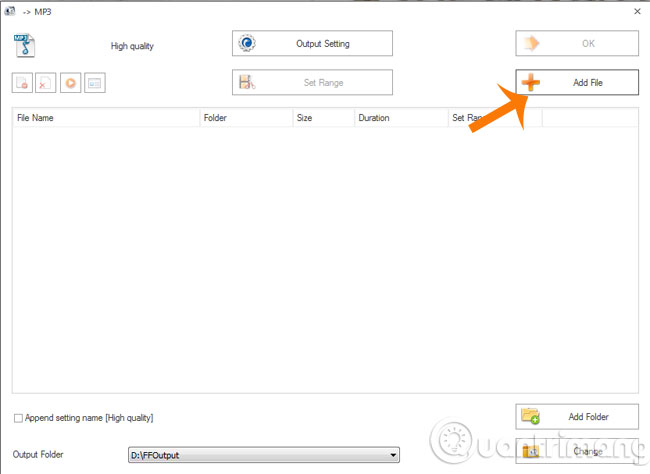
Task: Sort by Folder column header
Action: click(x=246, y=118)
